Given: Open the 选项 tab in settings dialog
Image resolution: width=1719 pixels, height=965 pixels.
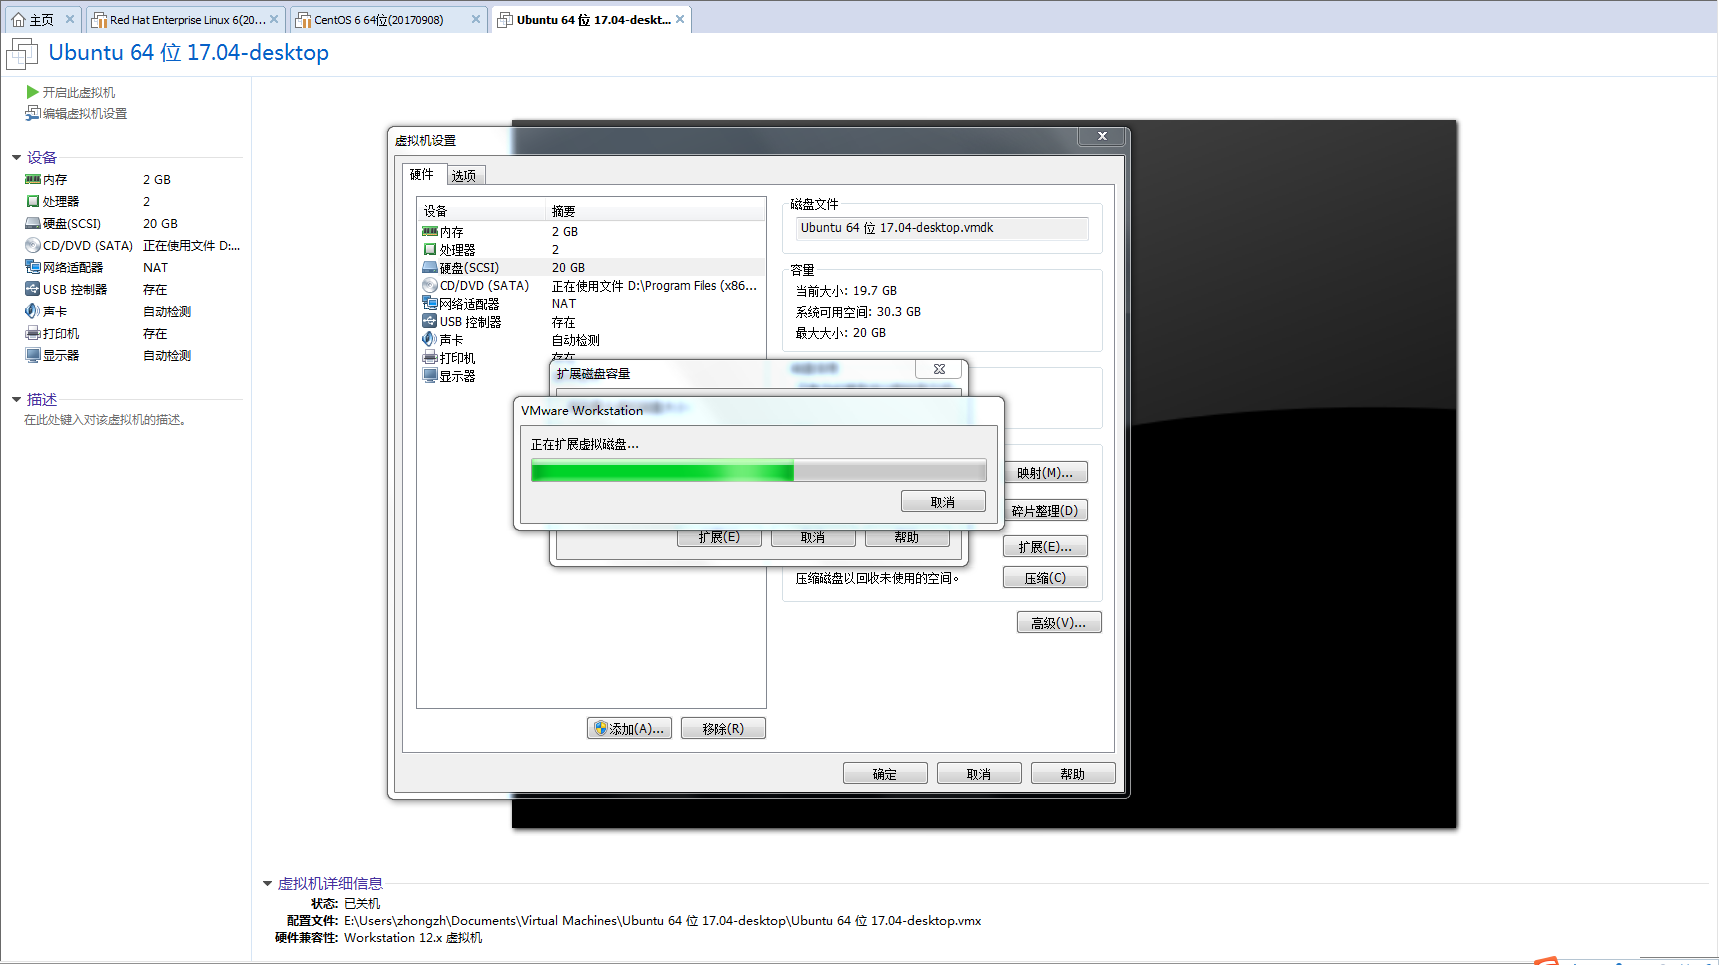Looking at the screenshot, I should 464,176.
